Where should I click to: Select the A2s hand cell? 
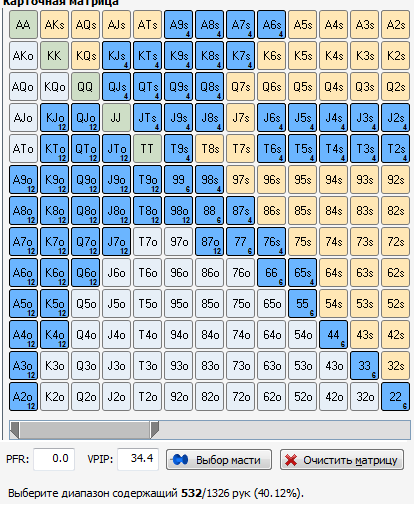pyautogui.click(x=395, y=25)
